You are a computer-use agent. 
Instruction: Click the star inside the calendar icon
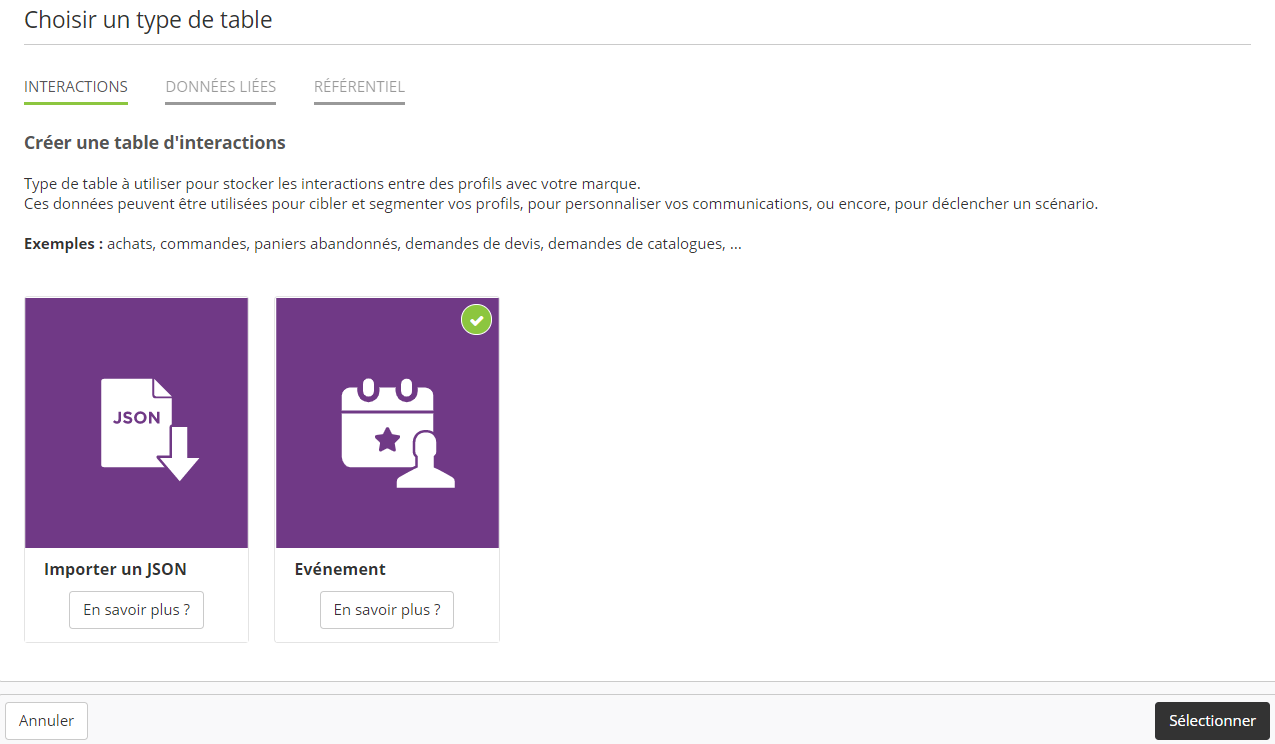[387, 440]
